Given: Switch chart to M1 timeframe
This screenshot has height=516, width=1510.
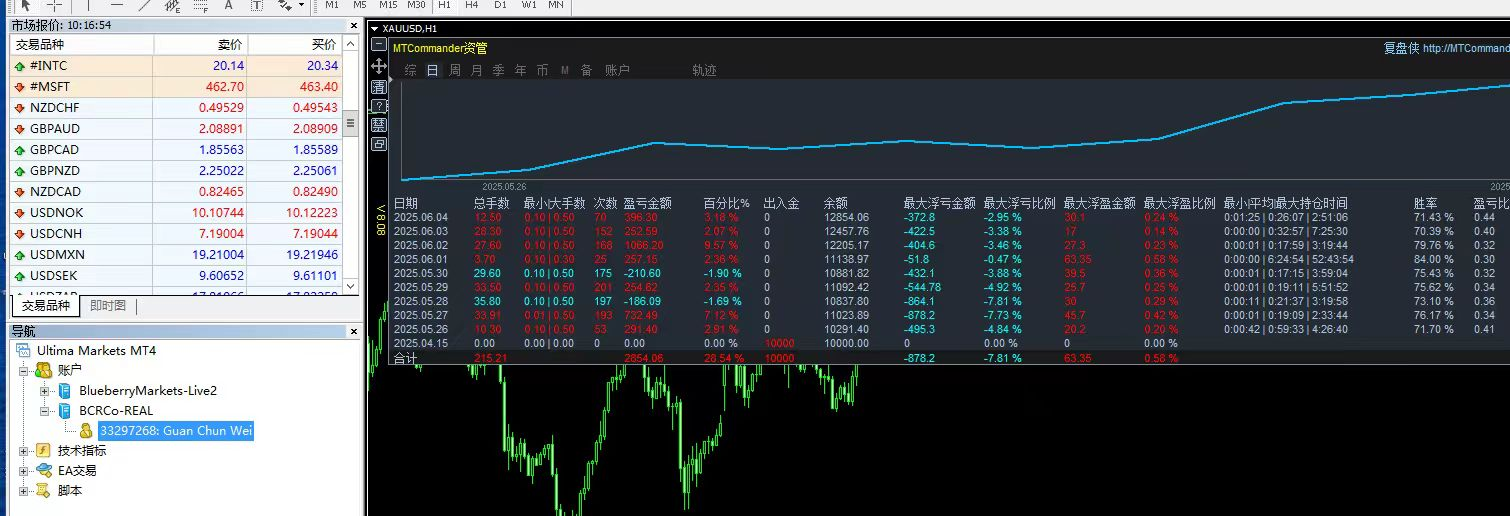Looking at the screenshot, I should pyautogui.click(x=333, y=5).
